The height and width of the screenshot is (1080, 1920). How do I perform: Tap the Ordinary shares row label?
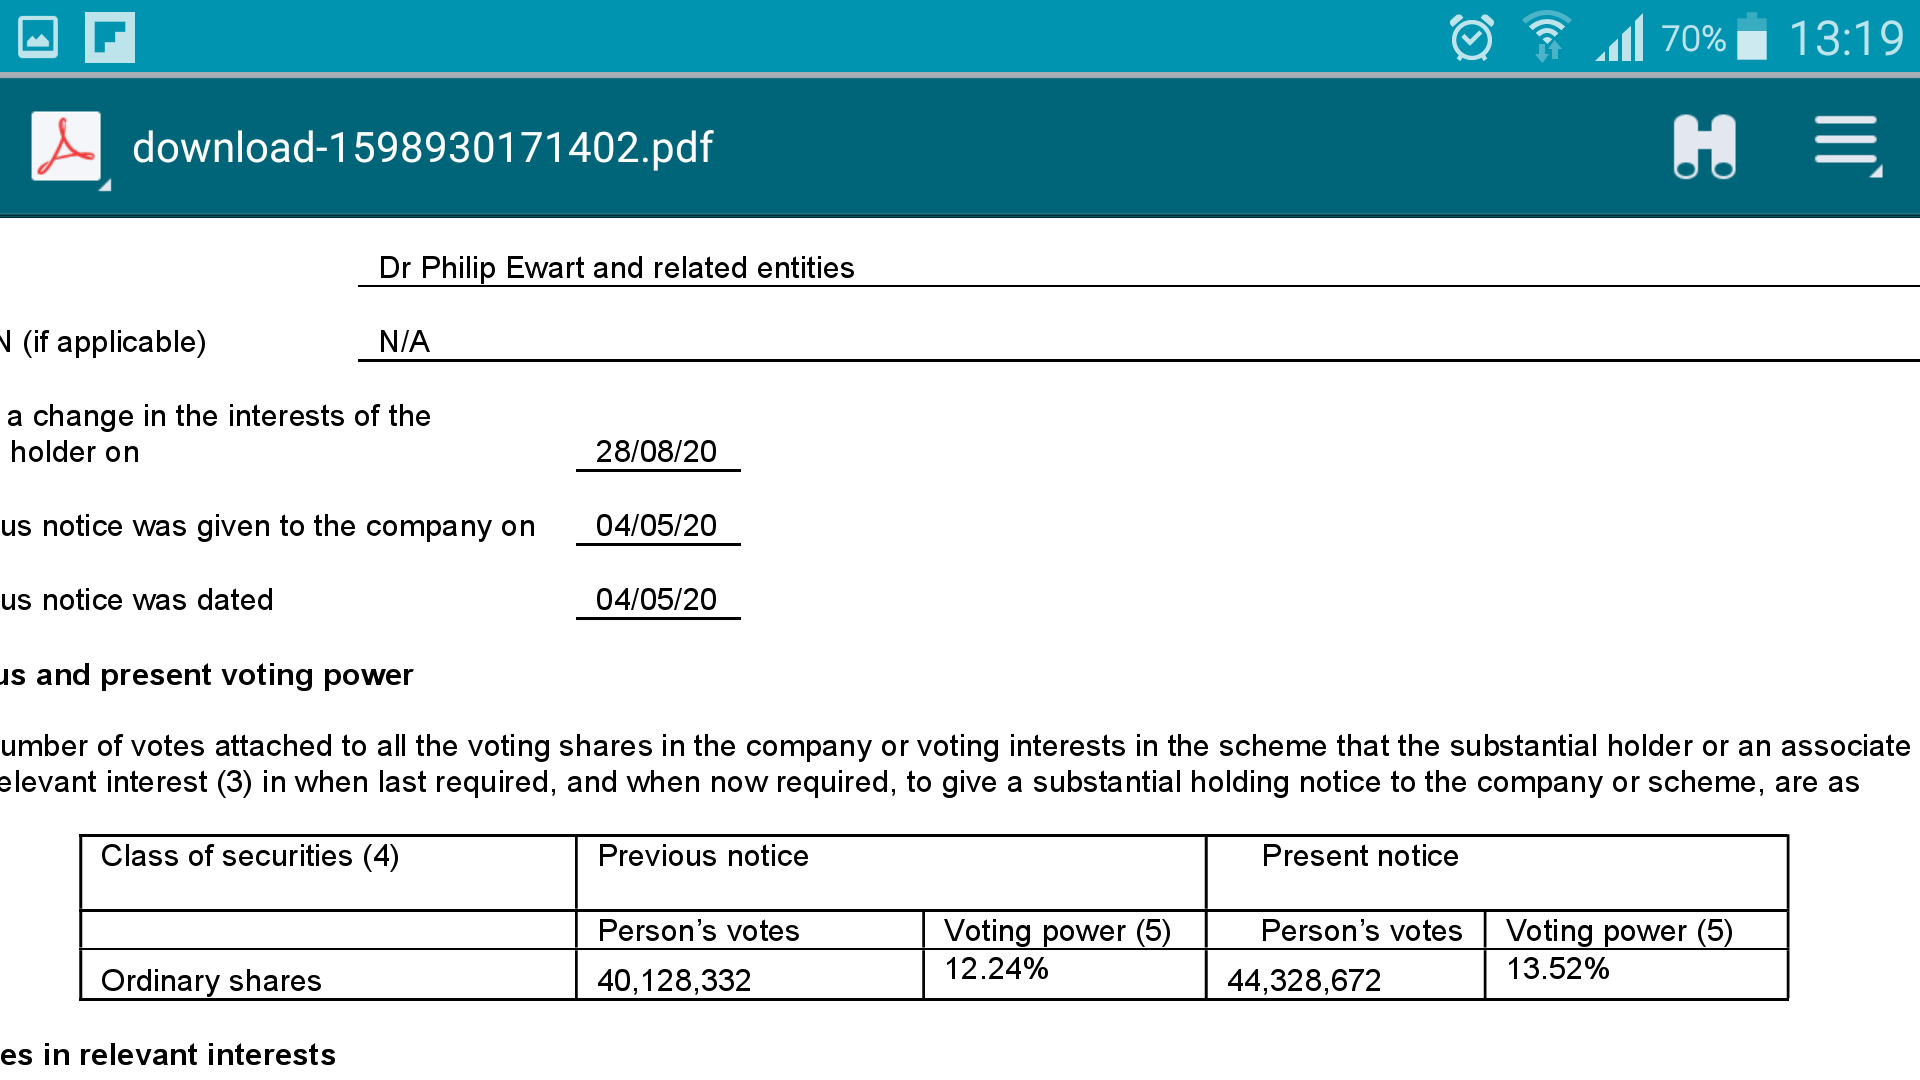(211, 980)
